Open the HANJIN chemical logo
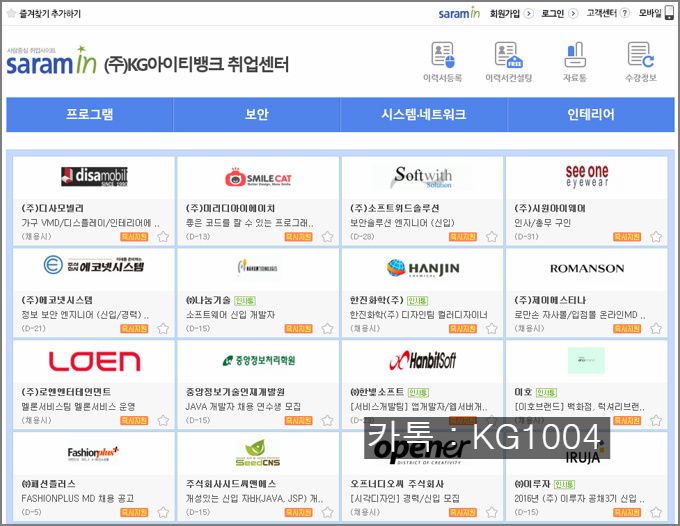The image size is (680, 526). coord(423,268)
